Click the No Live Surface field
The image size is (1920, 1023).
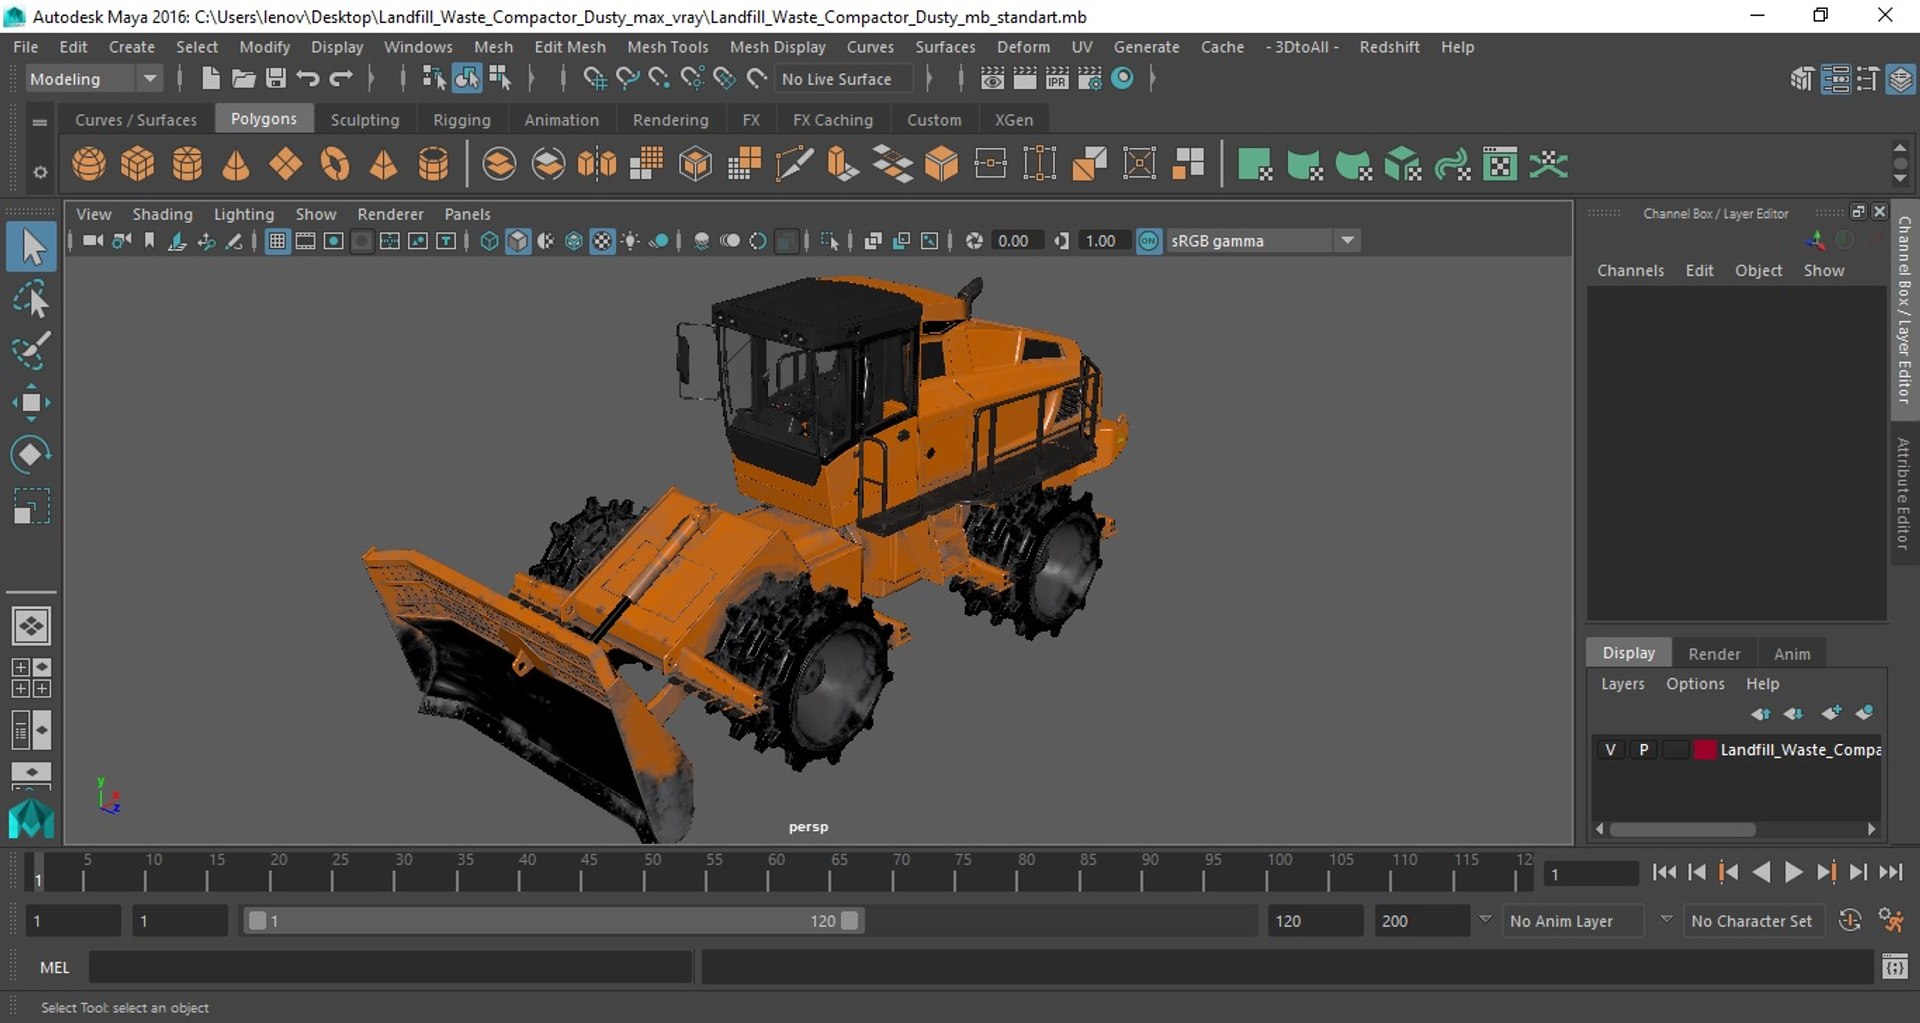pyautogui.click(x=844, y=79)
